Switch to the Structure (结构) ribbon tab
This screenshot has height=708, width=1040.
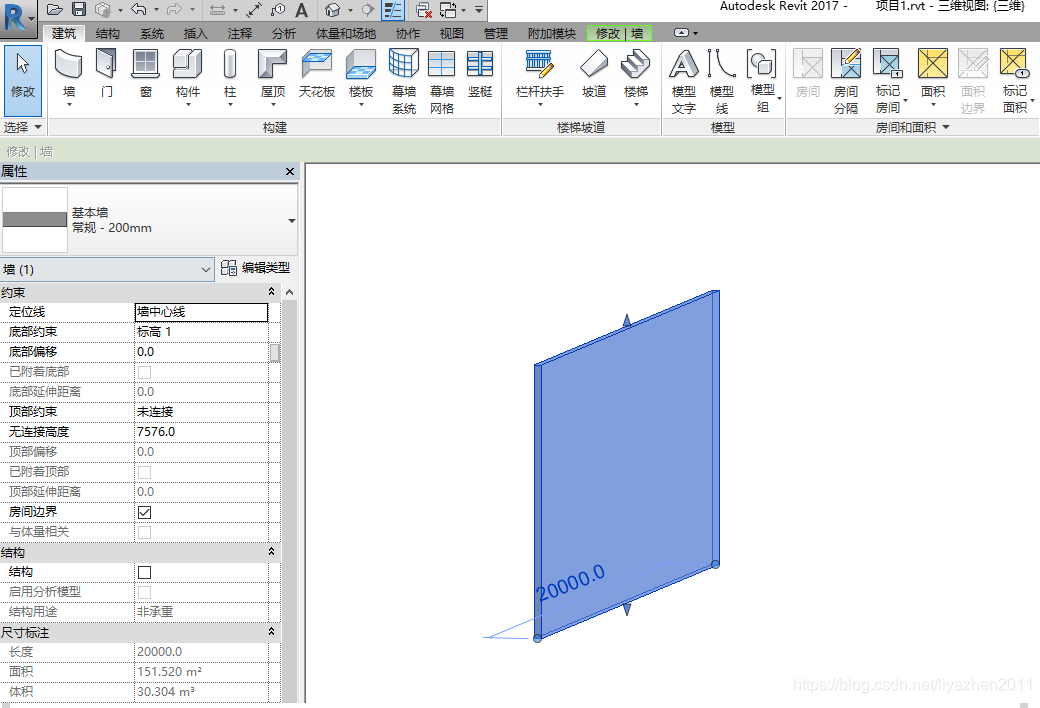109,33
